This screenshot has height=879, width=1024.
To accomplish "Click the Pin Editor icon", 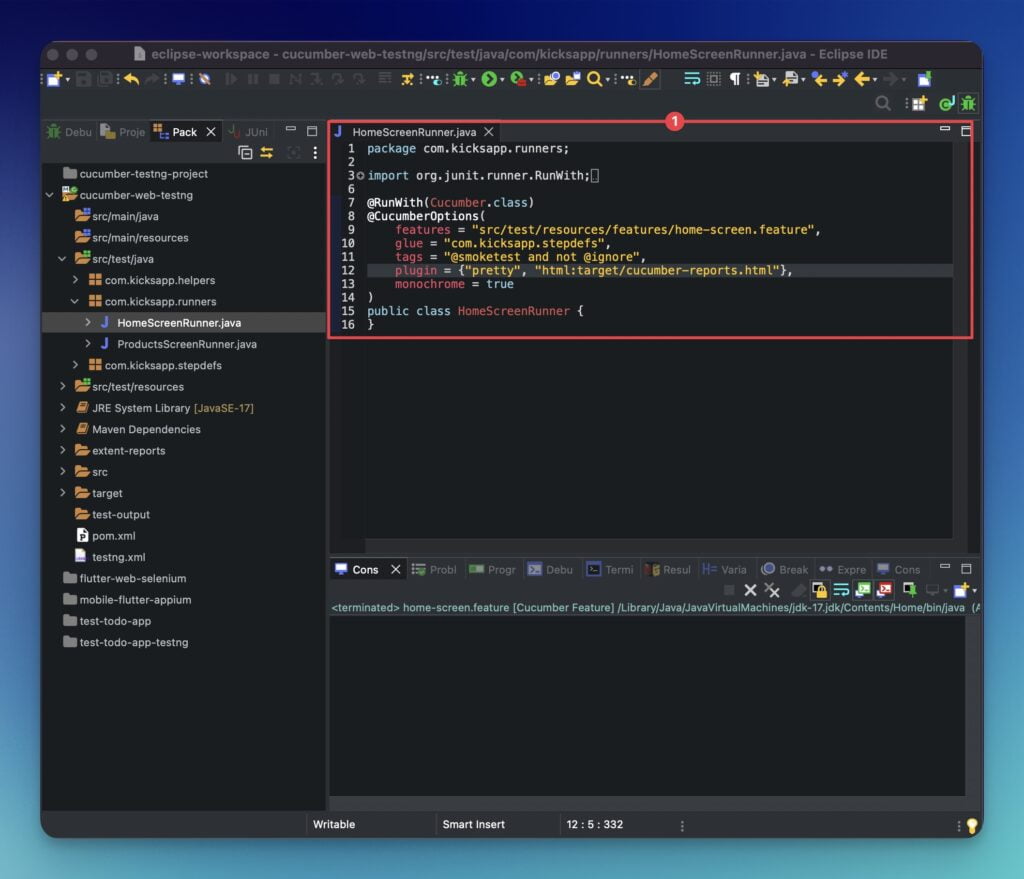I will [924, 79].
